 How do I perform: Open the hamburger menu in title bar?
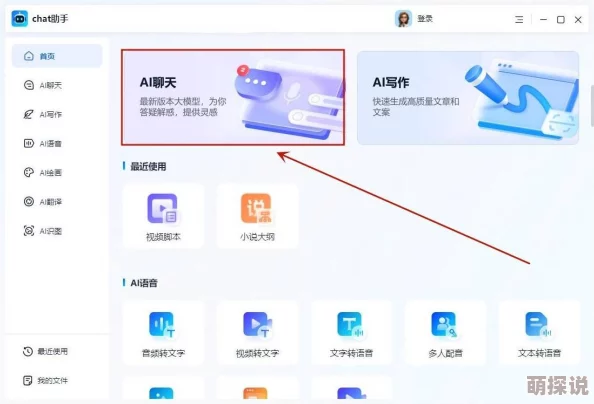(519, 19)
